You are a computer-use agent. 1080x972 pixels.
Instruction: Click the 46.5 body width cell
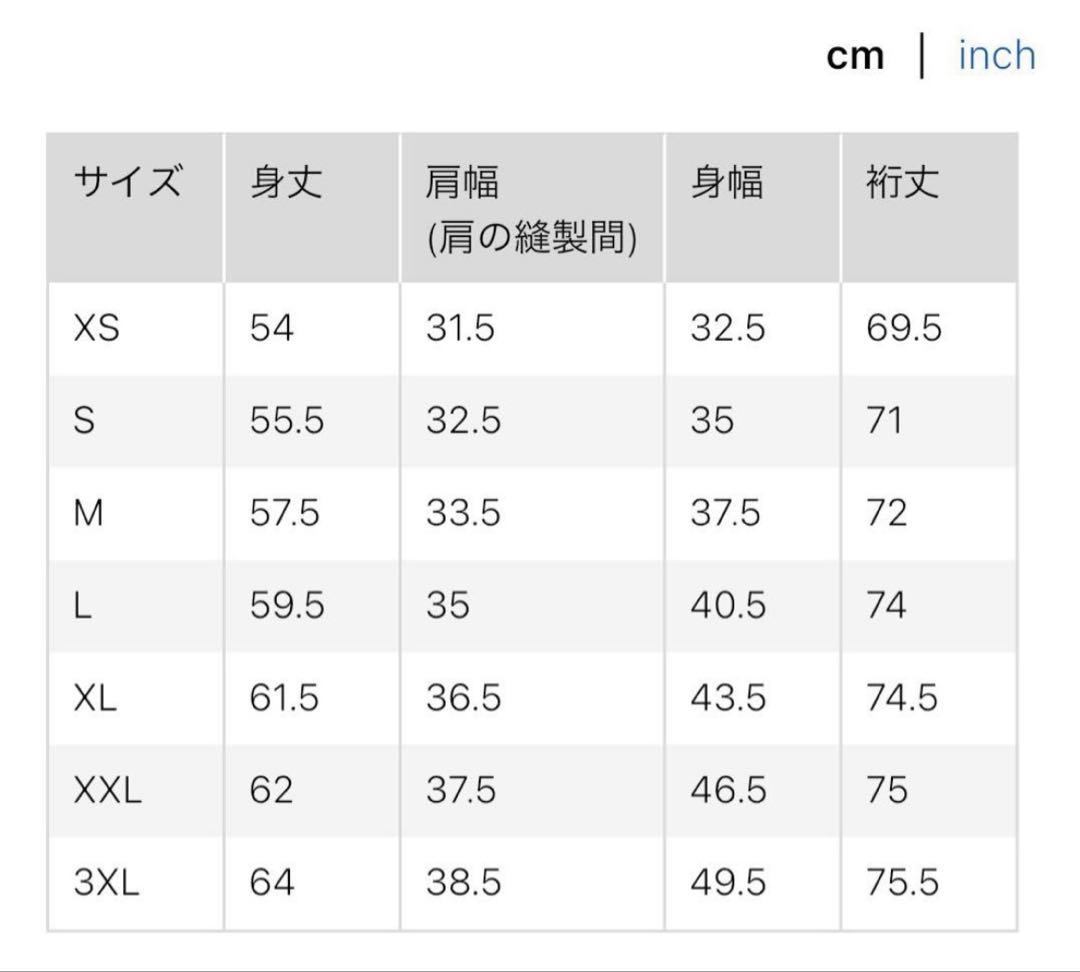click(x=727, y=791)
